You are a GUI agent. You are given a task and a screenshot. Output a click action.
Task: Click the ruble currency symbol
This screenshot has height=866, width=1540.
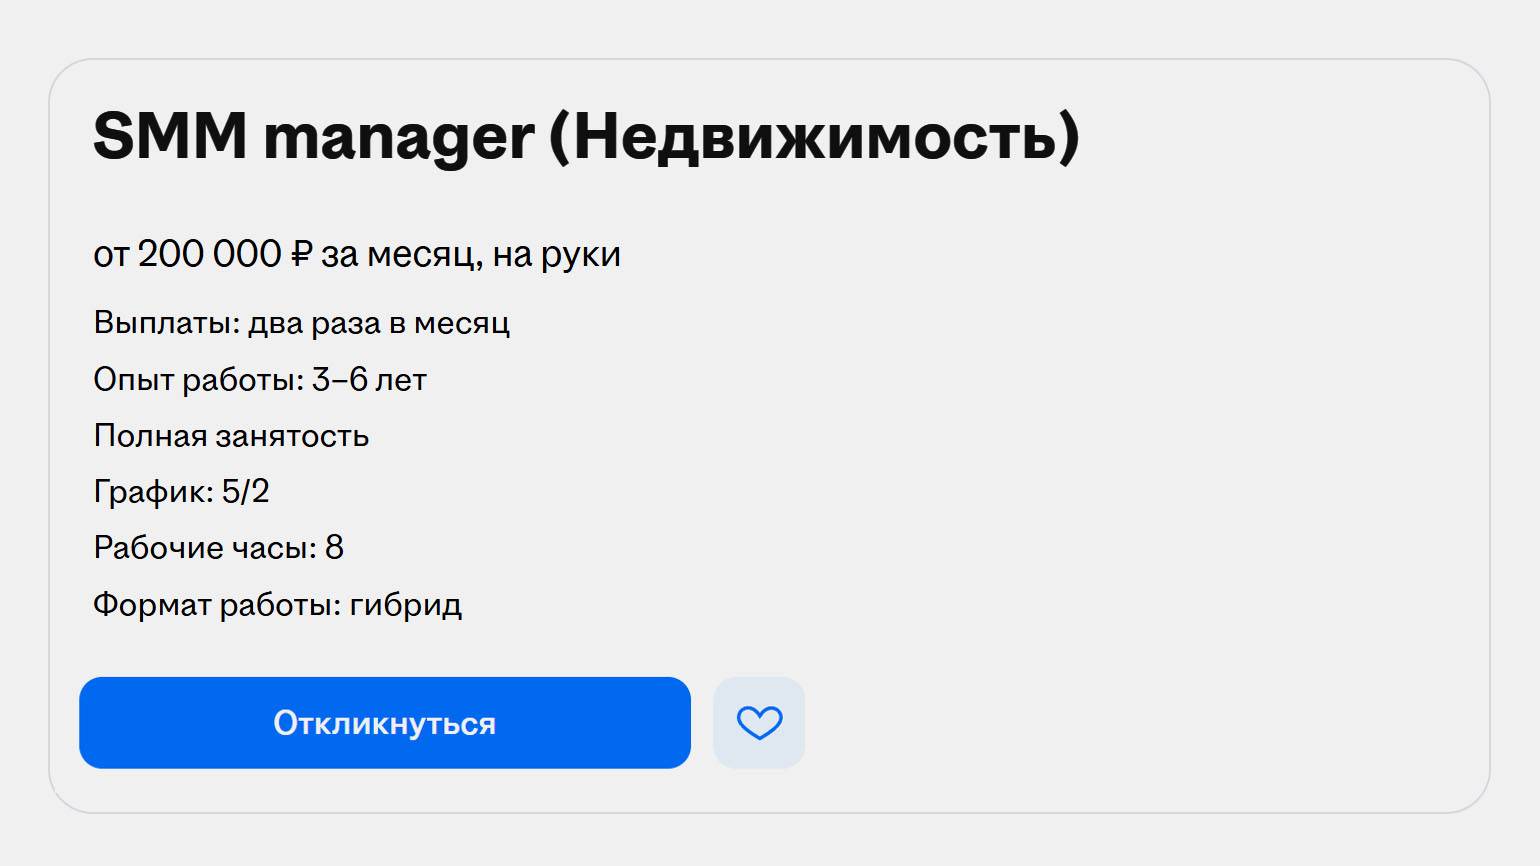[x=301, y=254]
